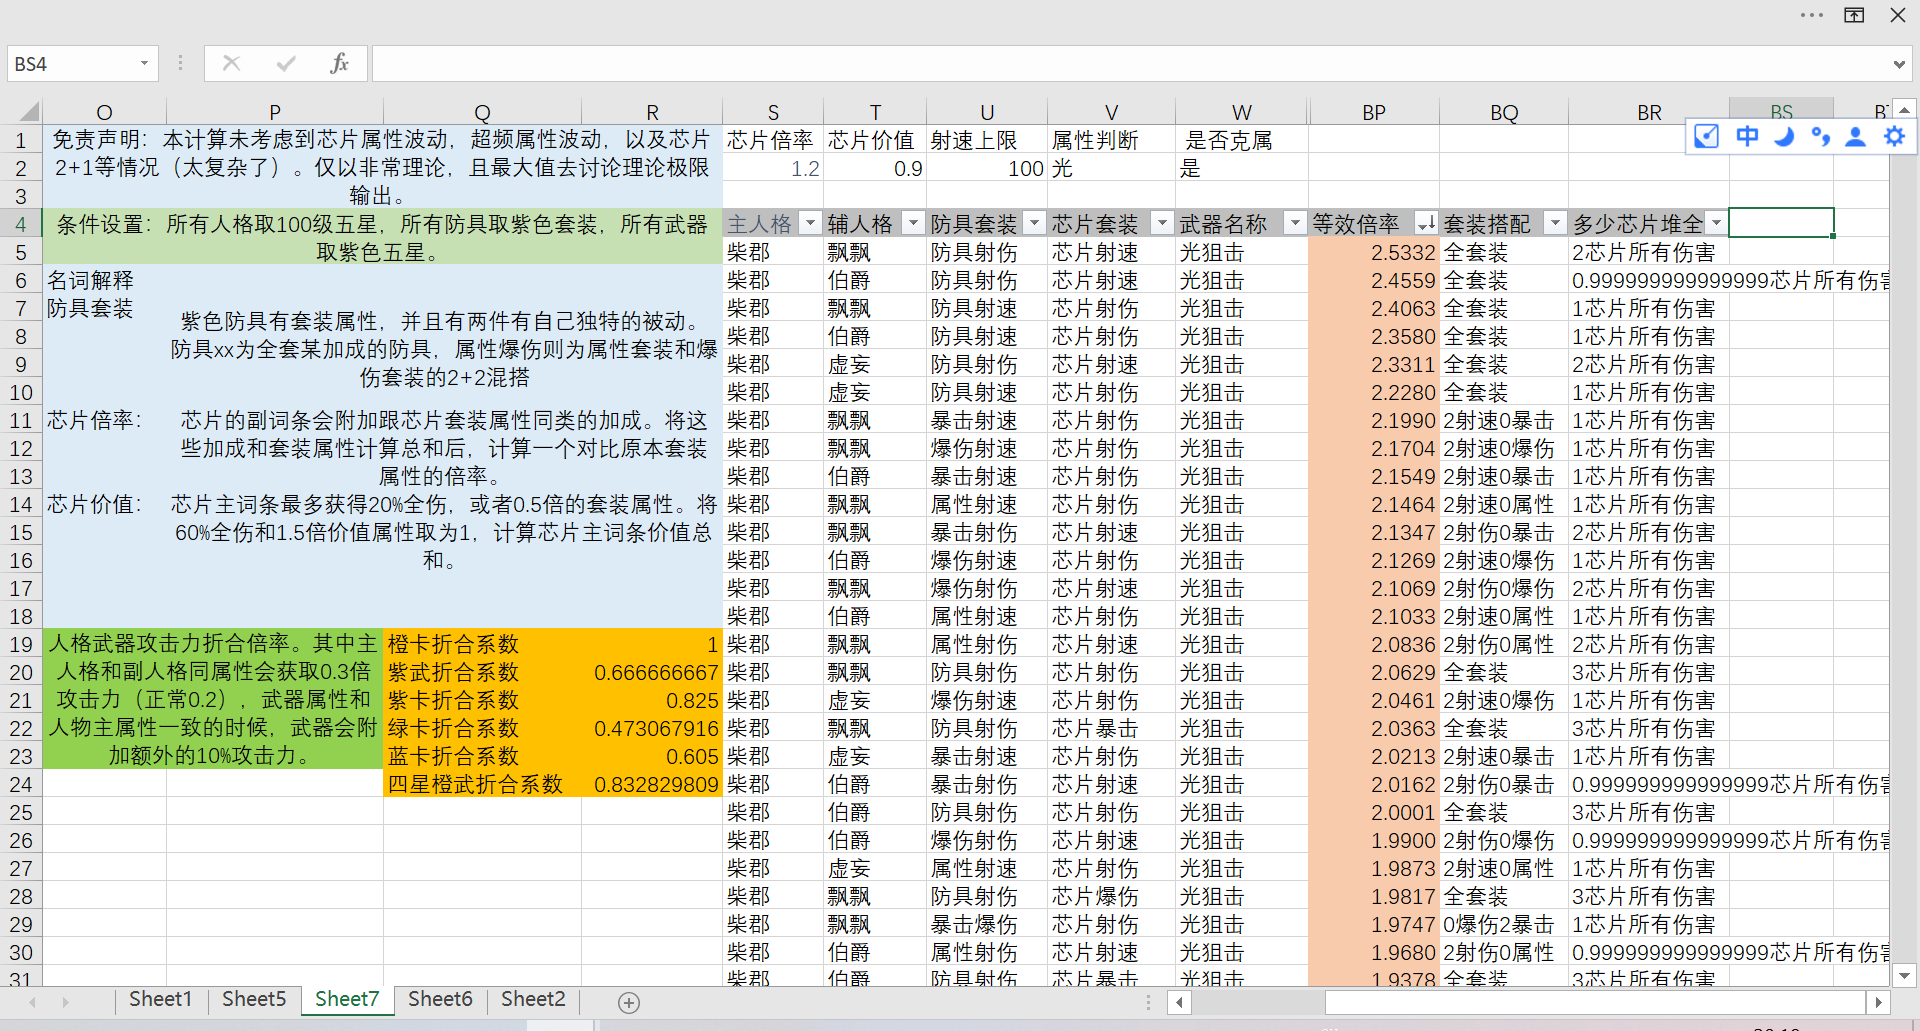Image resolution: width=1920 pixels, height=1031 pixels.
Task: Select column P header
Action: tap(275, 112)
